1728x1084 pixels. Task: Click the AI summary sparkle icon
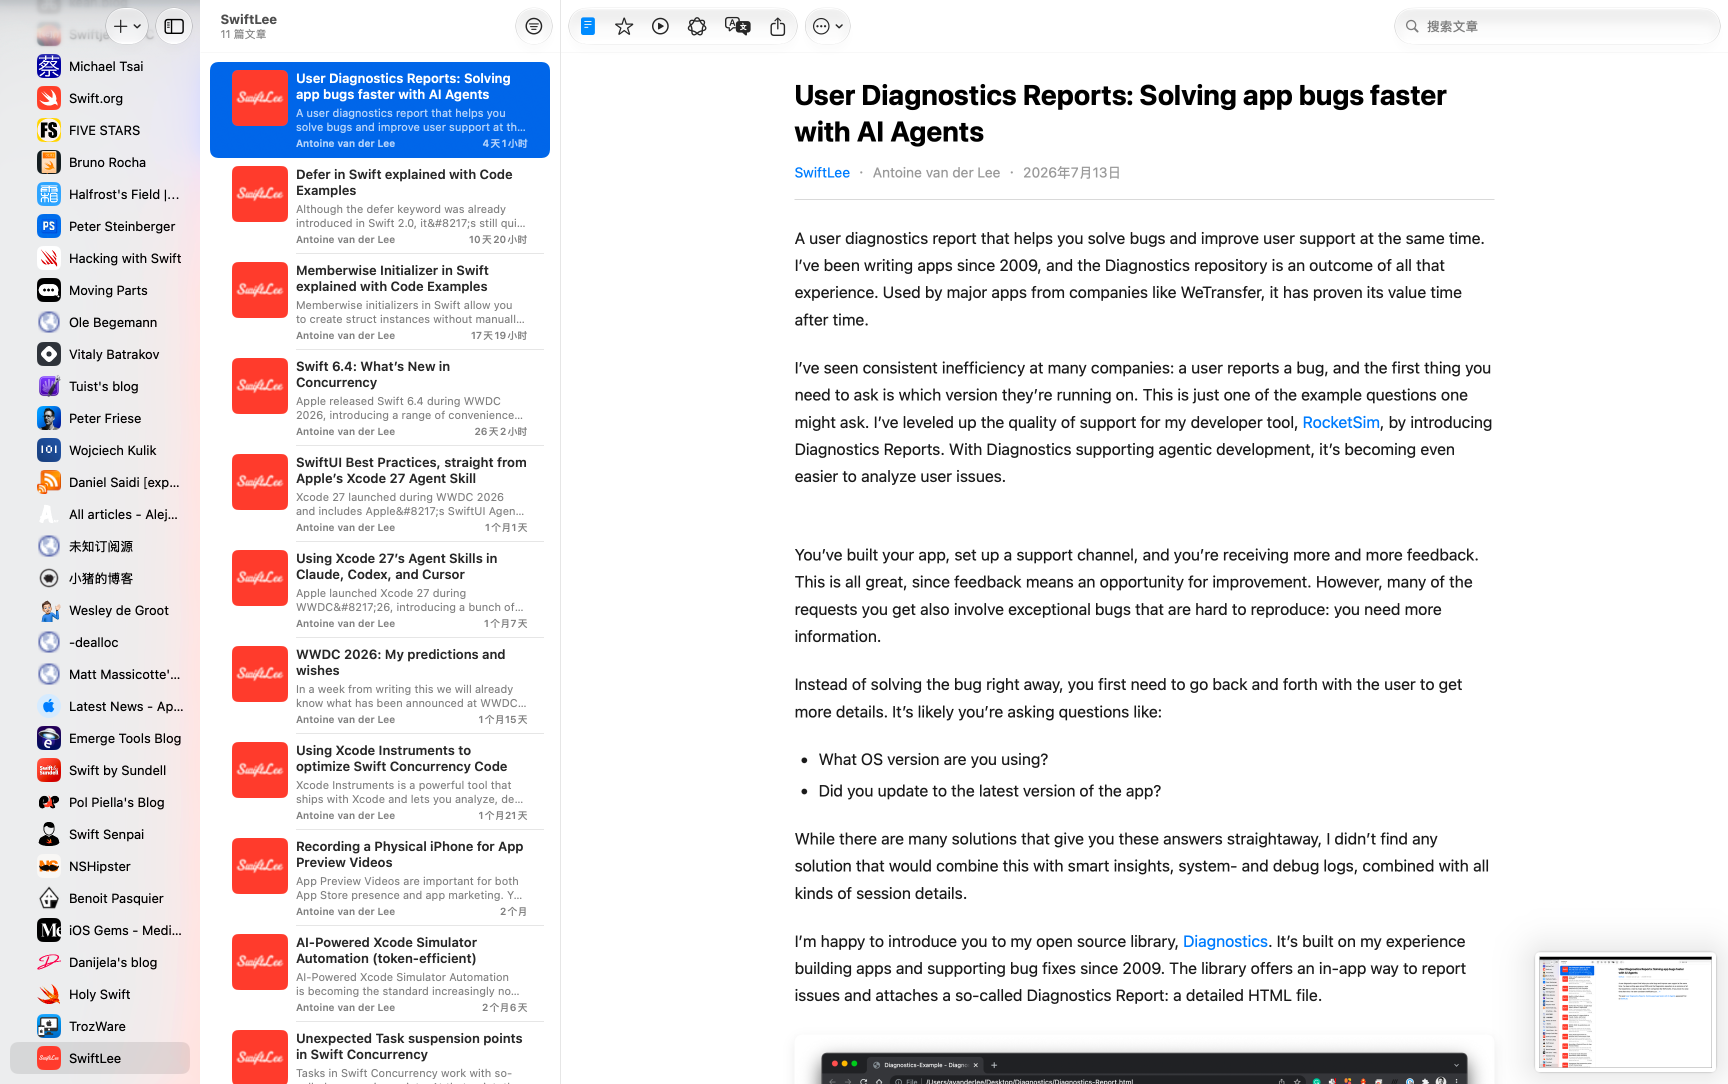(x=697, y=26)
